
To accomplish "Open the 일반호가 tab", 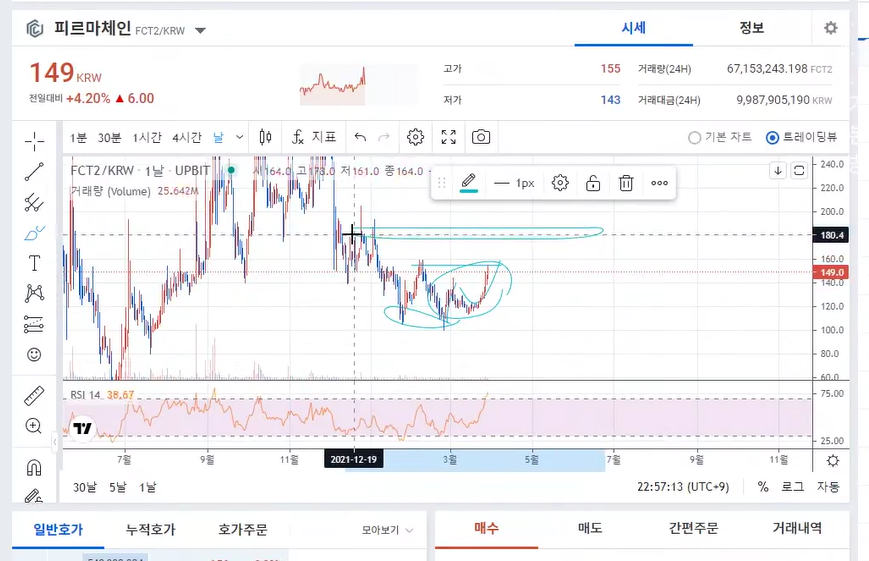I will tap(58, 529).
